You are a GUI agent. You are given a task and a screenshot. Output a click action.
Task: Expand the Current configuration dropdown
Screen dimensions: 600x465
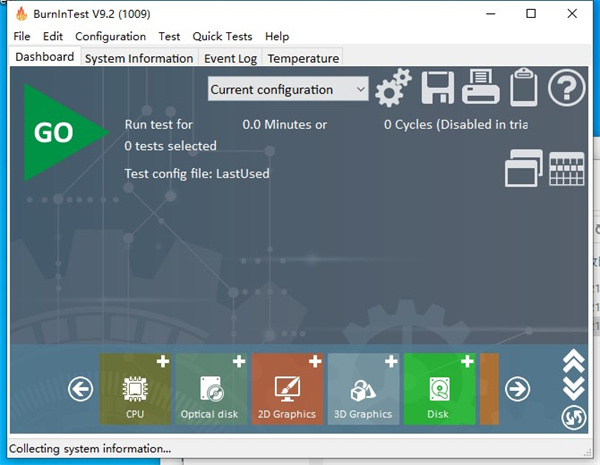coord(288,90)
